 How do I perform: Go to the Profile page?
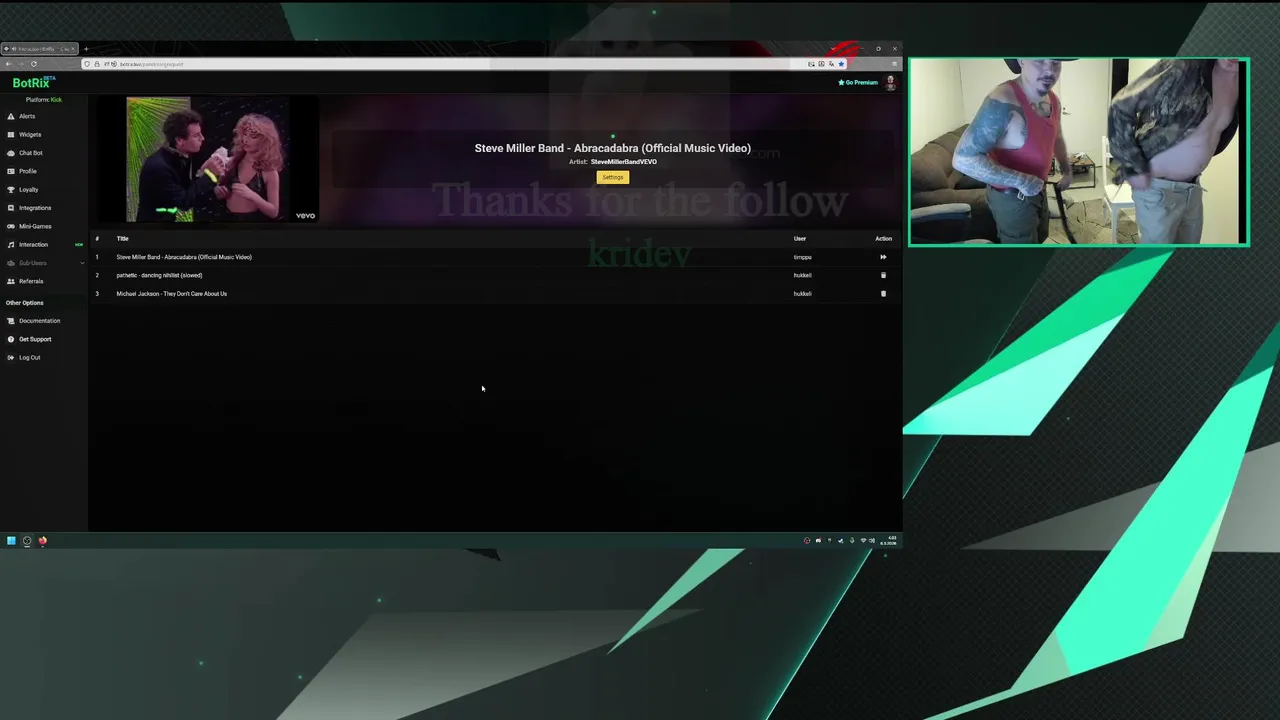point(28,171)
